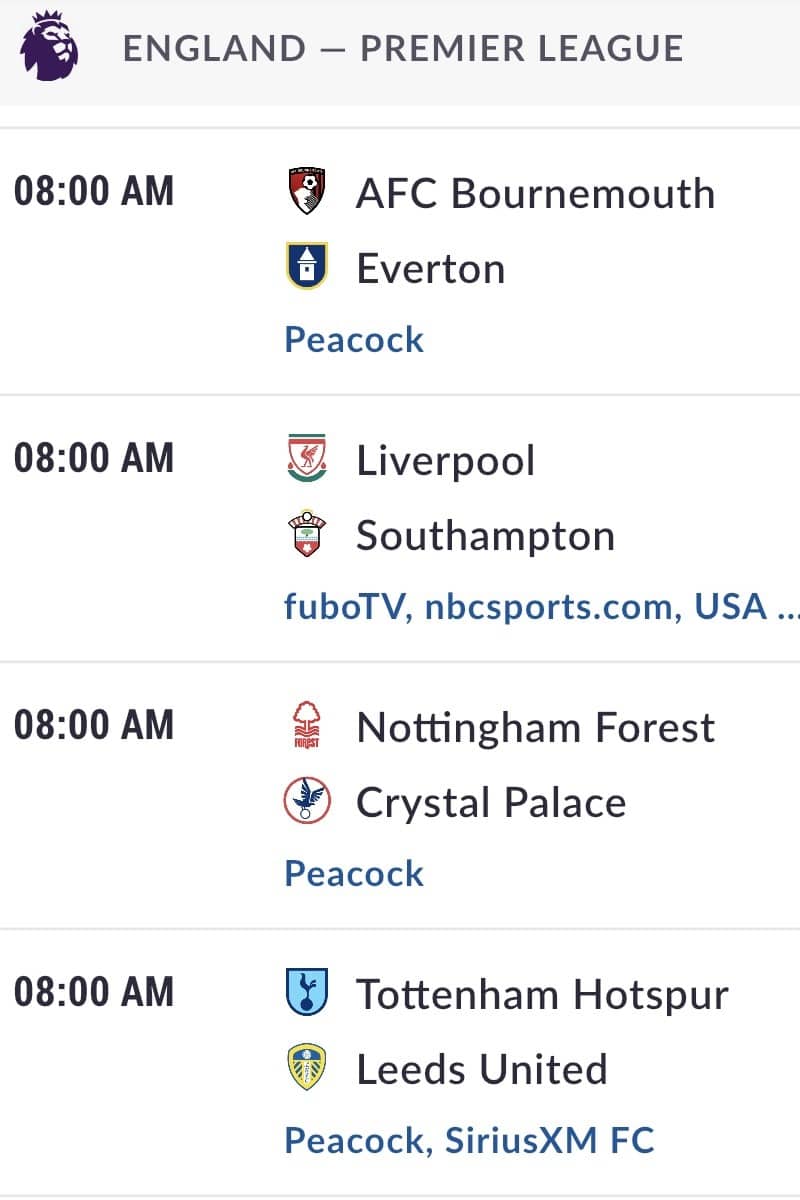Tap the Premier League lion logo
This screenshot has height=1200, width=800.
click(x=48, y=46)
